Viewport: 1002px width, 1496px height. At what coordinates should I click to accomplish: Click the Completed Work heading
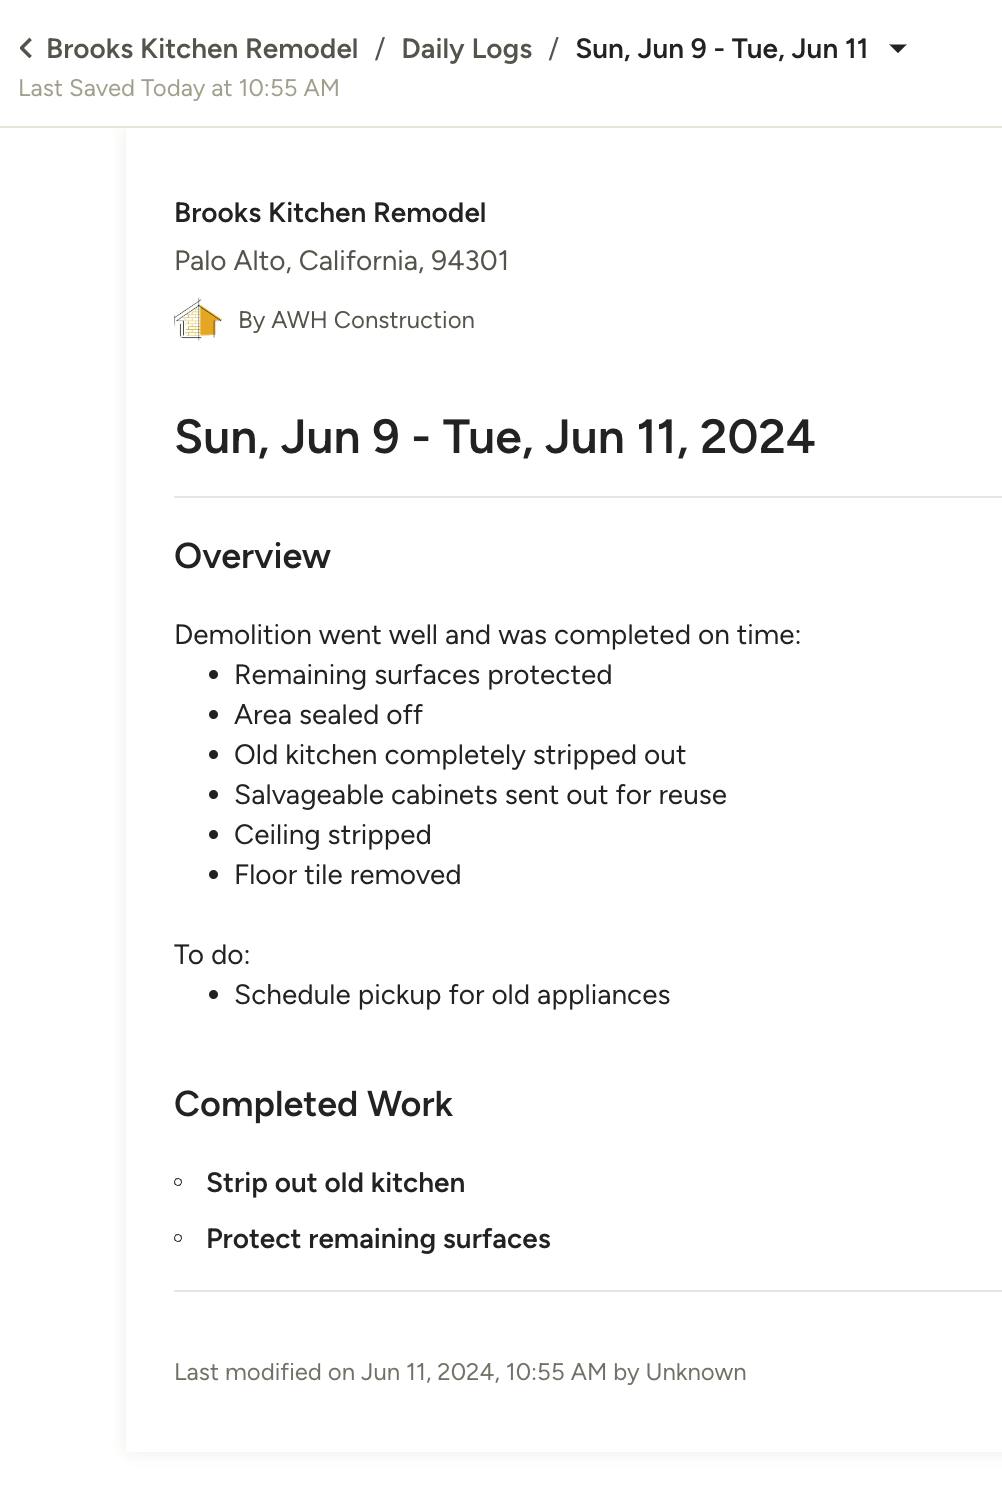[313, 1104]
